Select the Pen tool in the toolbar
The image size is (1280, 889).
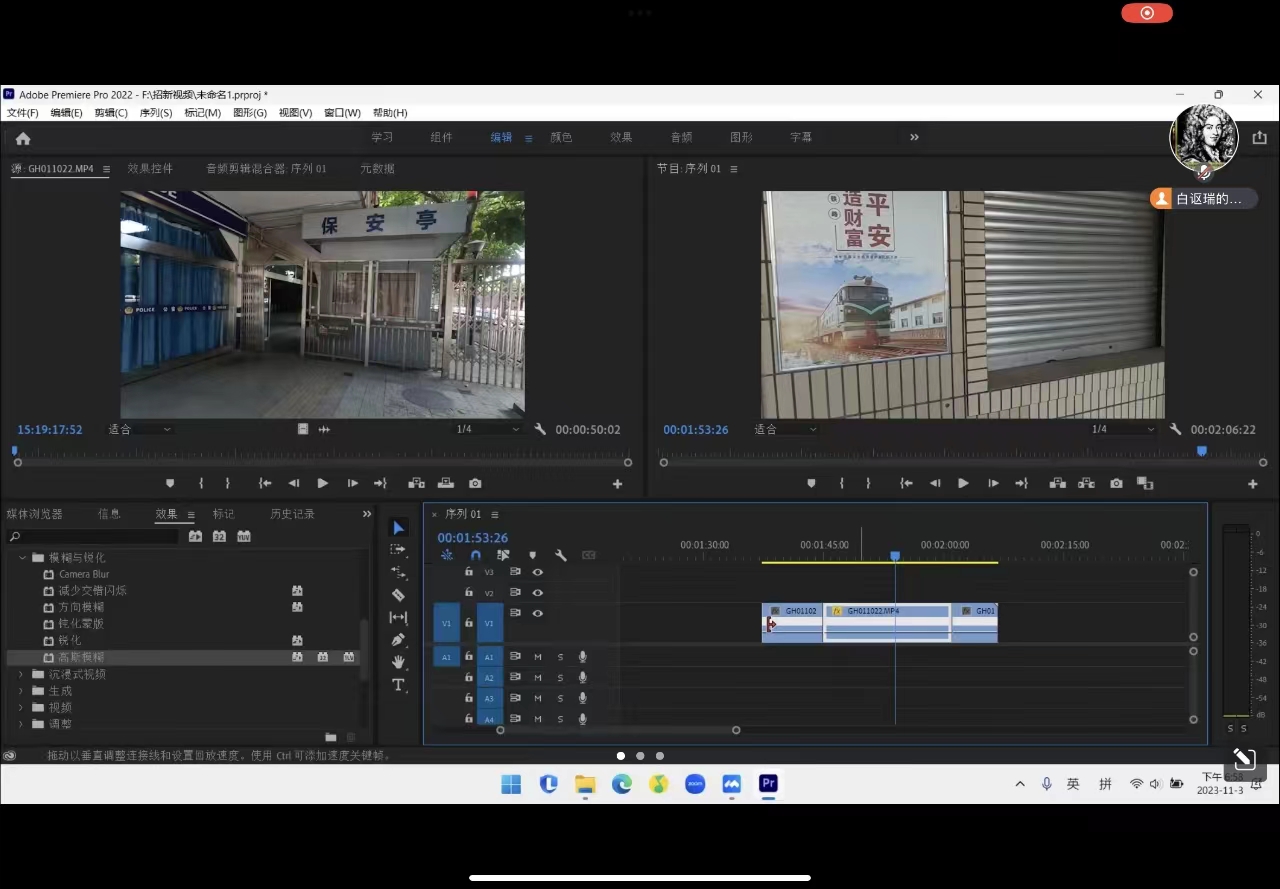click(399, 640)
